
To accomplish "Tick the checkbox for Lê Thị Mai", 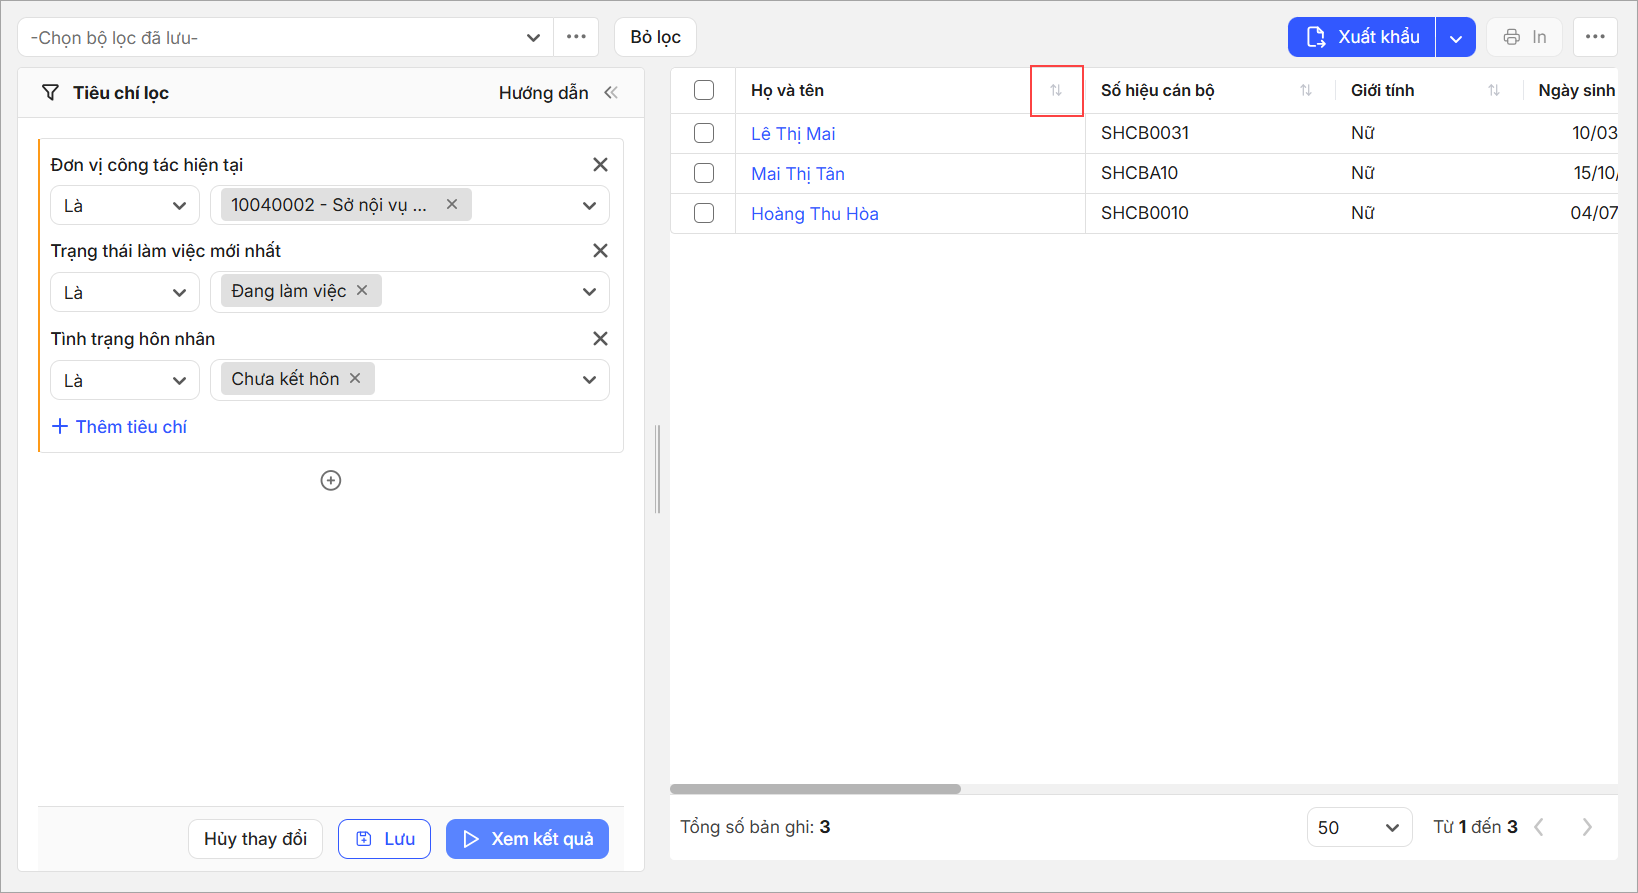I will (704, 133).
